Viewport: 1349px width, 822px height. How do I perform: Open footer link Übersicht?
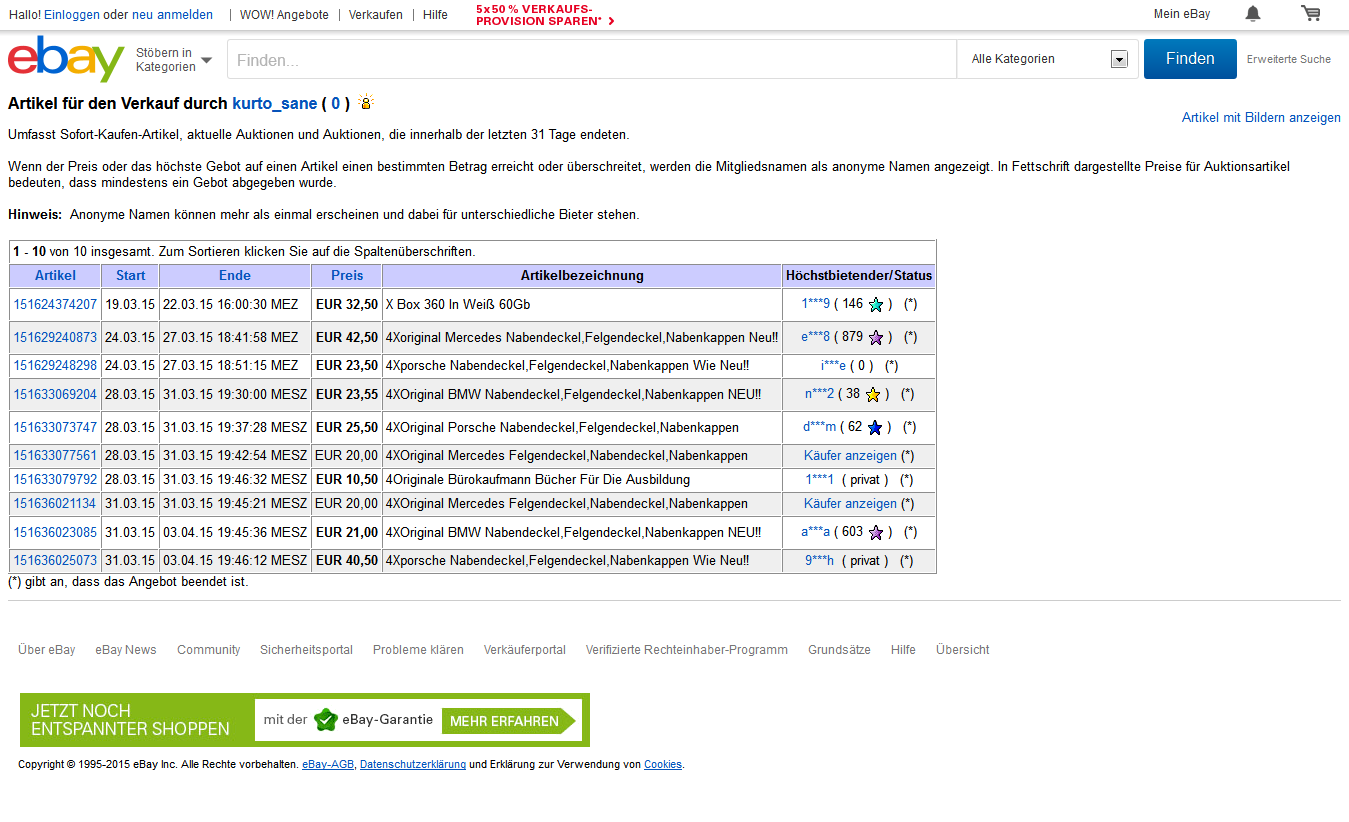[963, 650]
